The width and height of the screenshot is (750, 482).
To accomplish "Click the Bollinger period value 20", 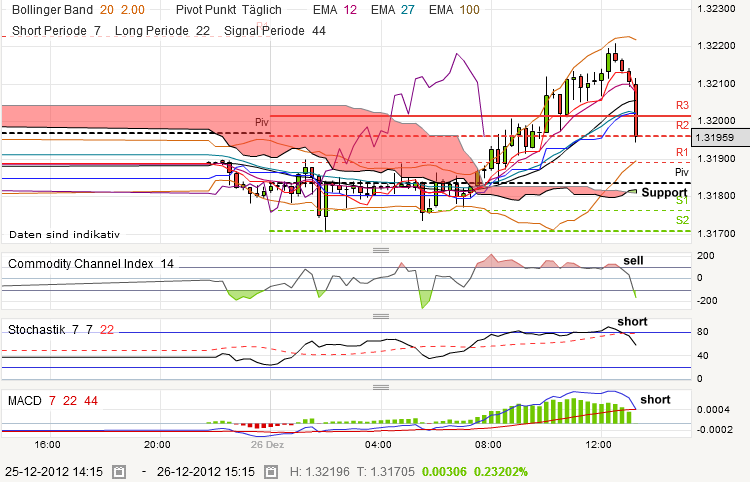I will 107,10.
